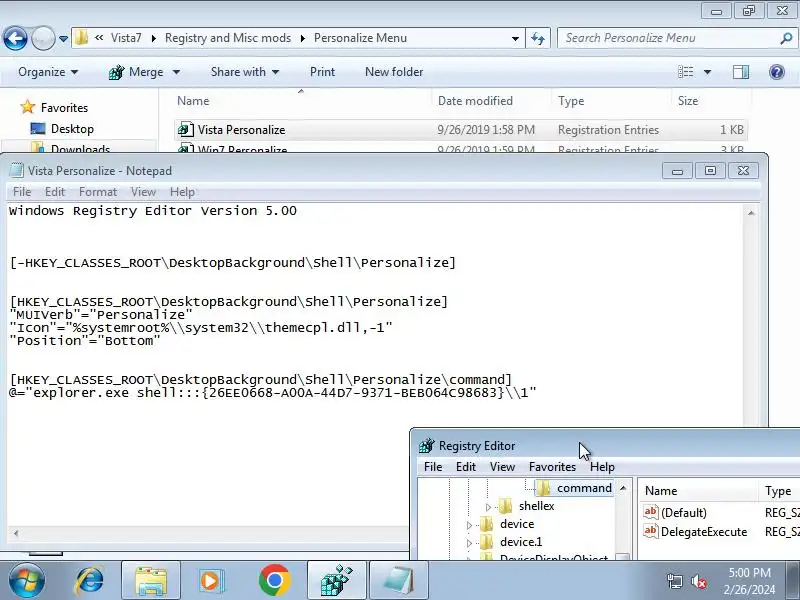Open Google Chrome from taskbar
Viewport: 800px width, 600px height.
coord(274,581)
